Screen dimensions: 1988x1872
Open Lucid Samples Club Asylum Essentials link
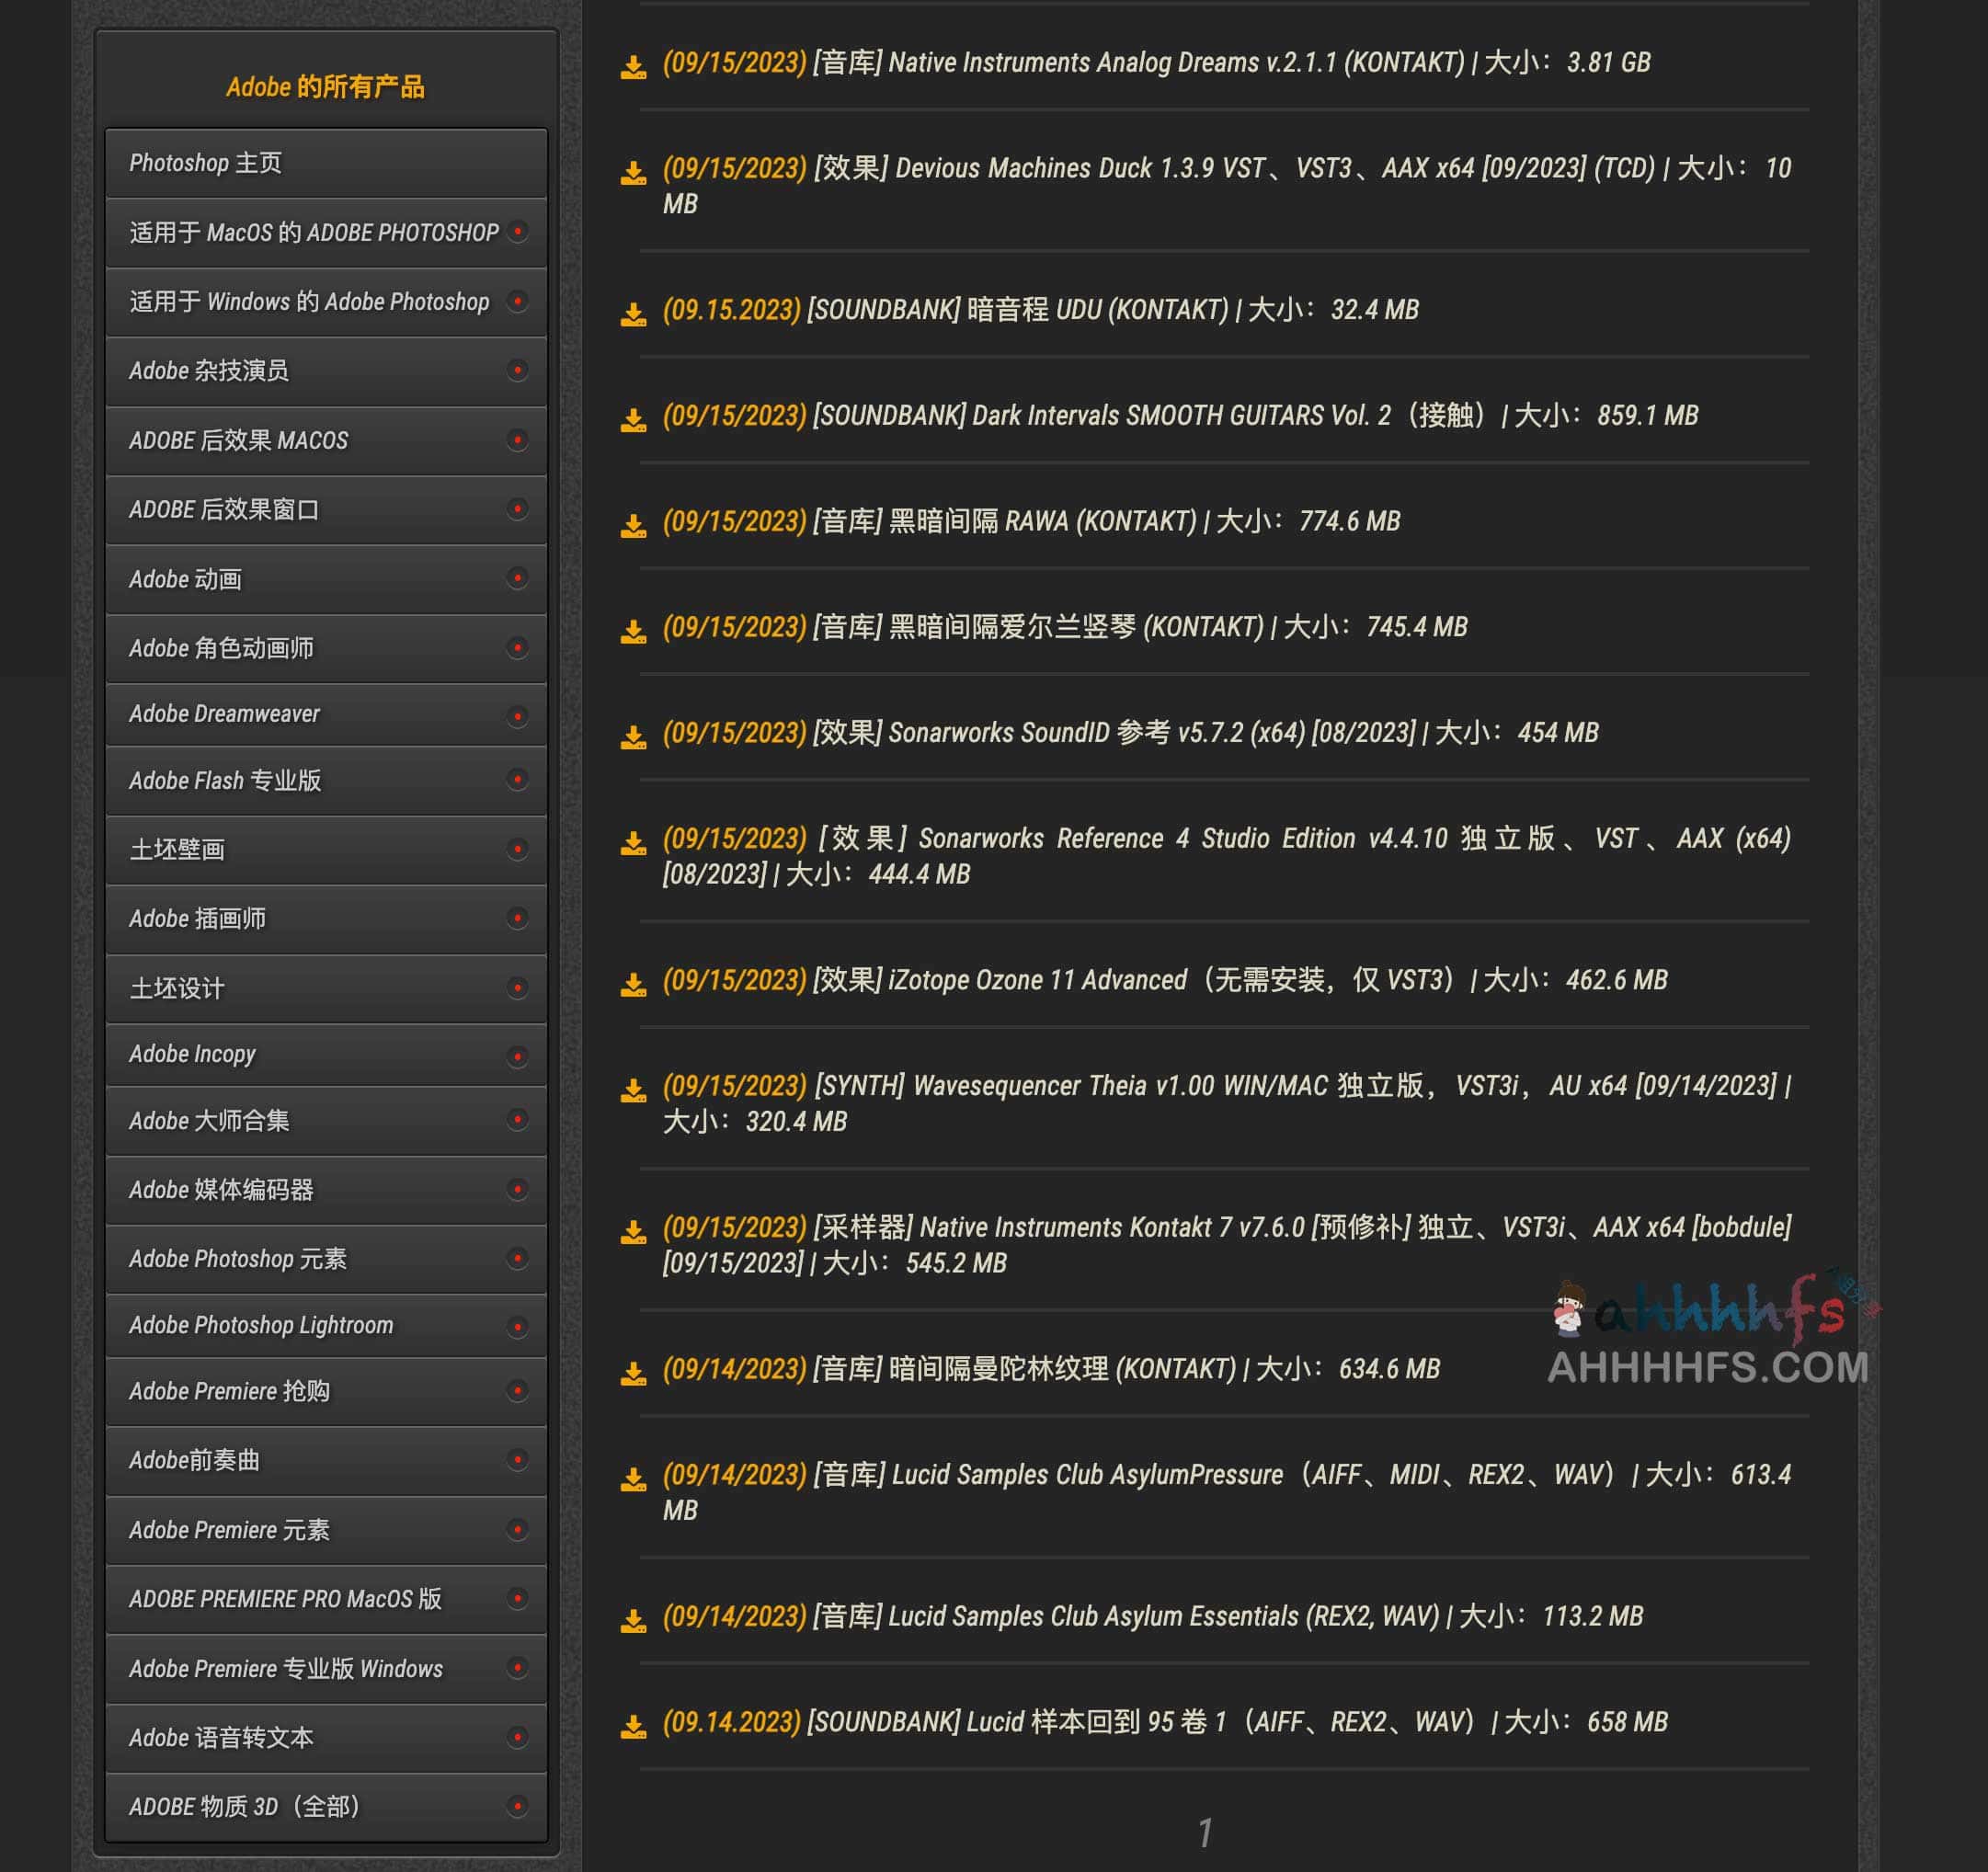[1152, 1616]
